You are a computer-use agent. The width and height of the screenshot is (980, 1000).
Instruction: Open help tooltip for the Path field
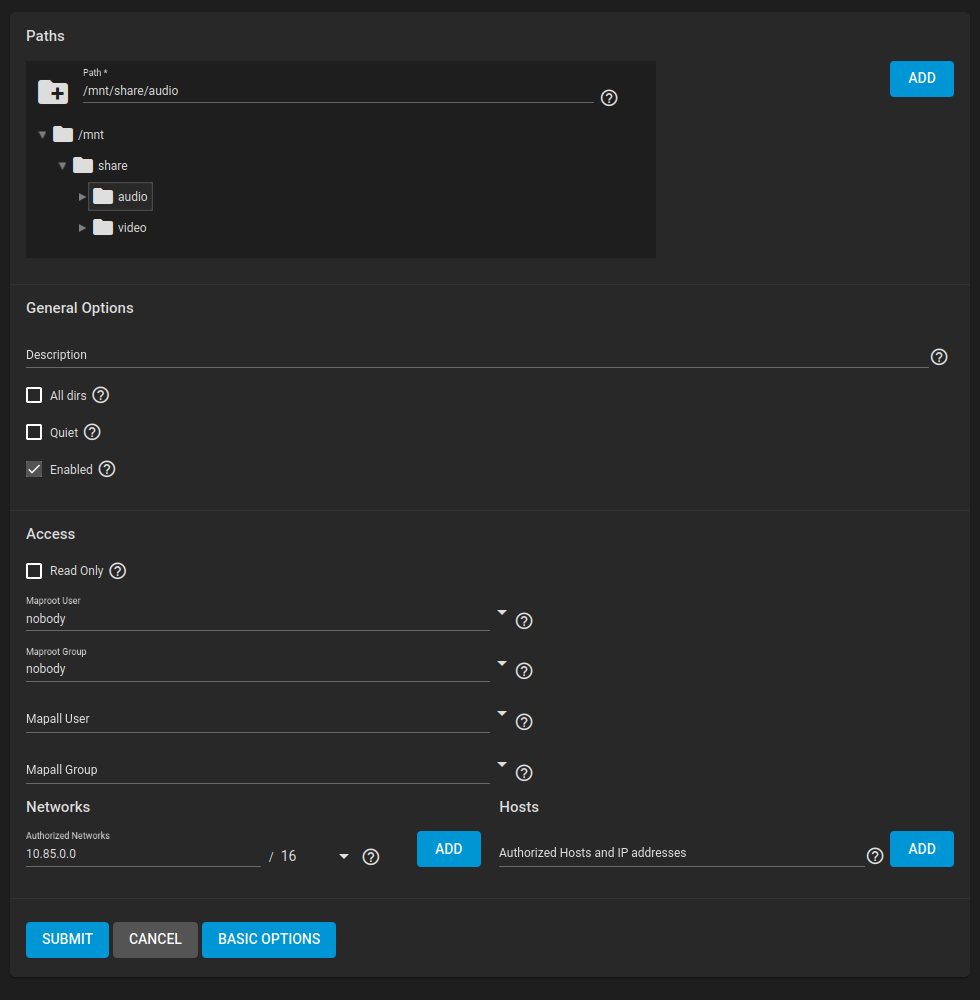[x=609, y=98]
